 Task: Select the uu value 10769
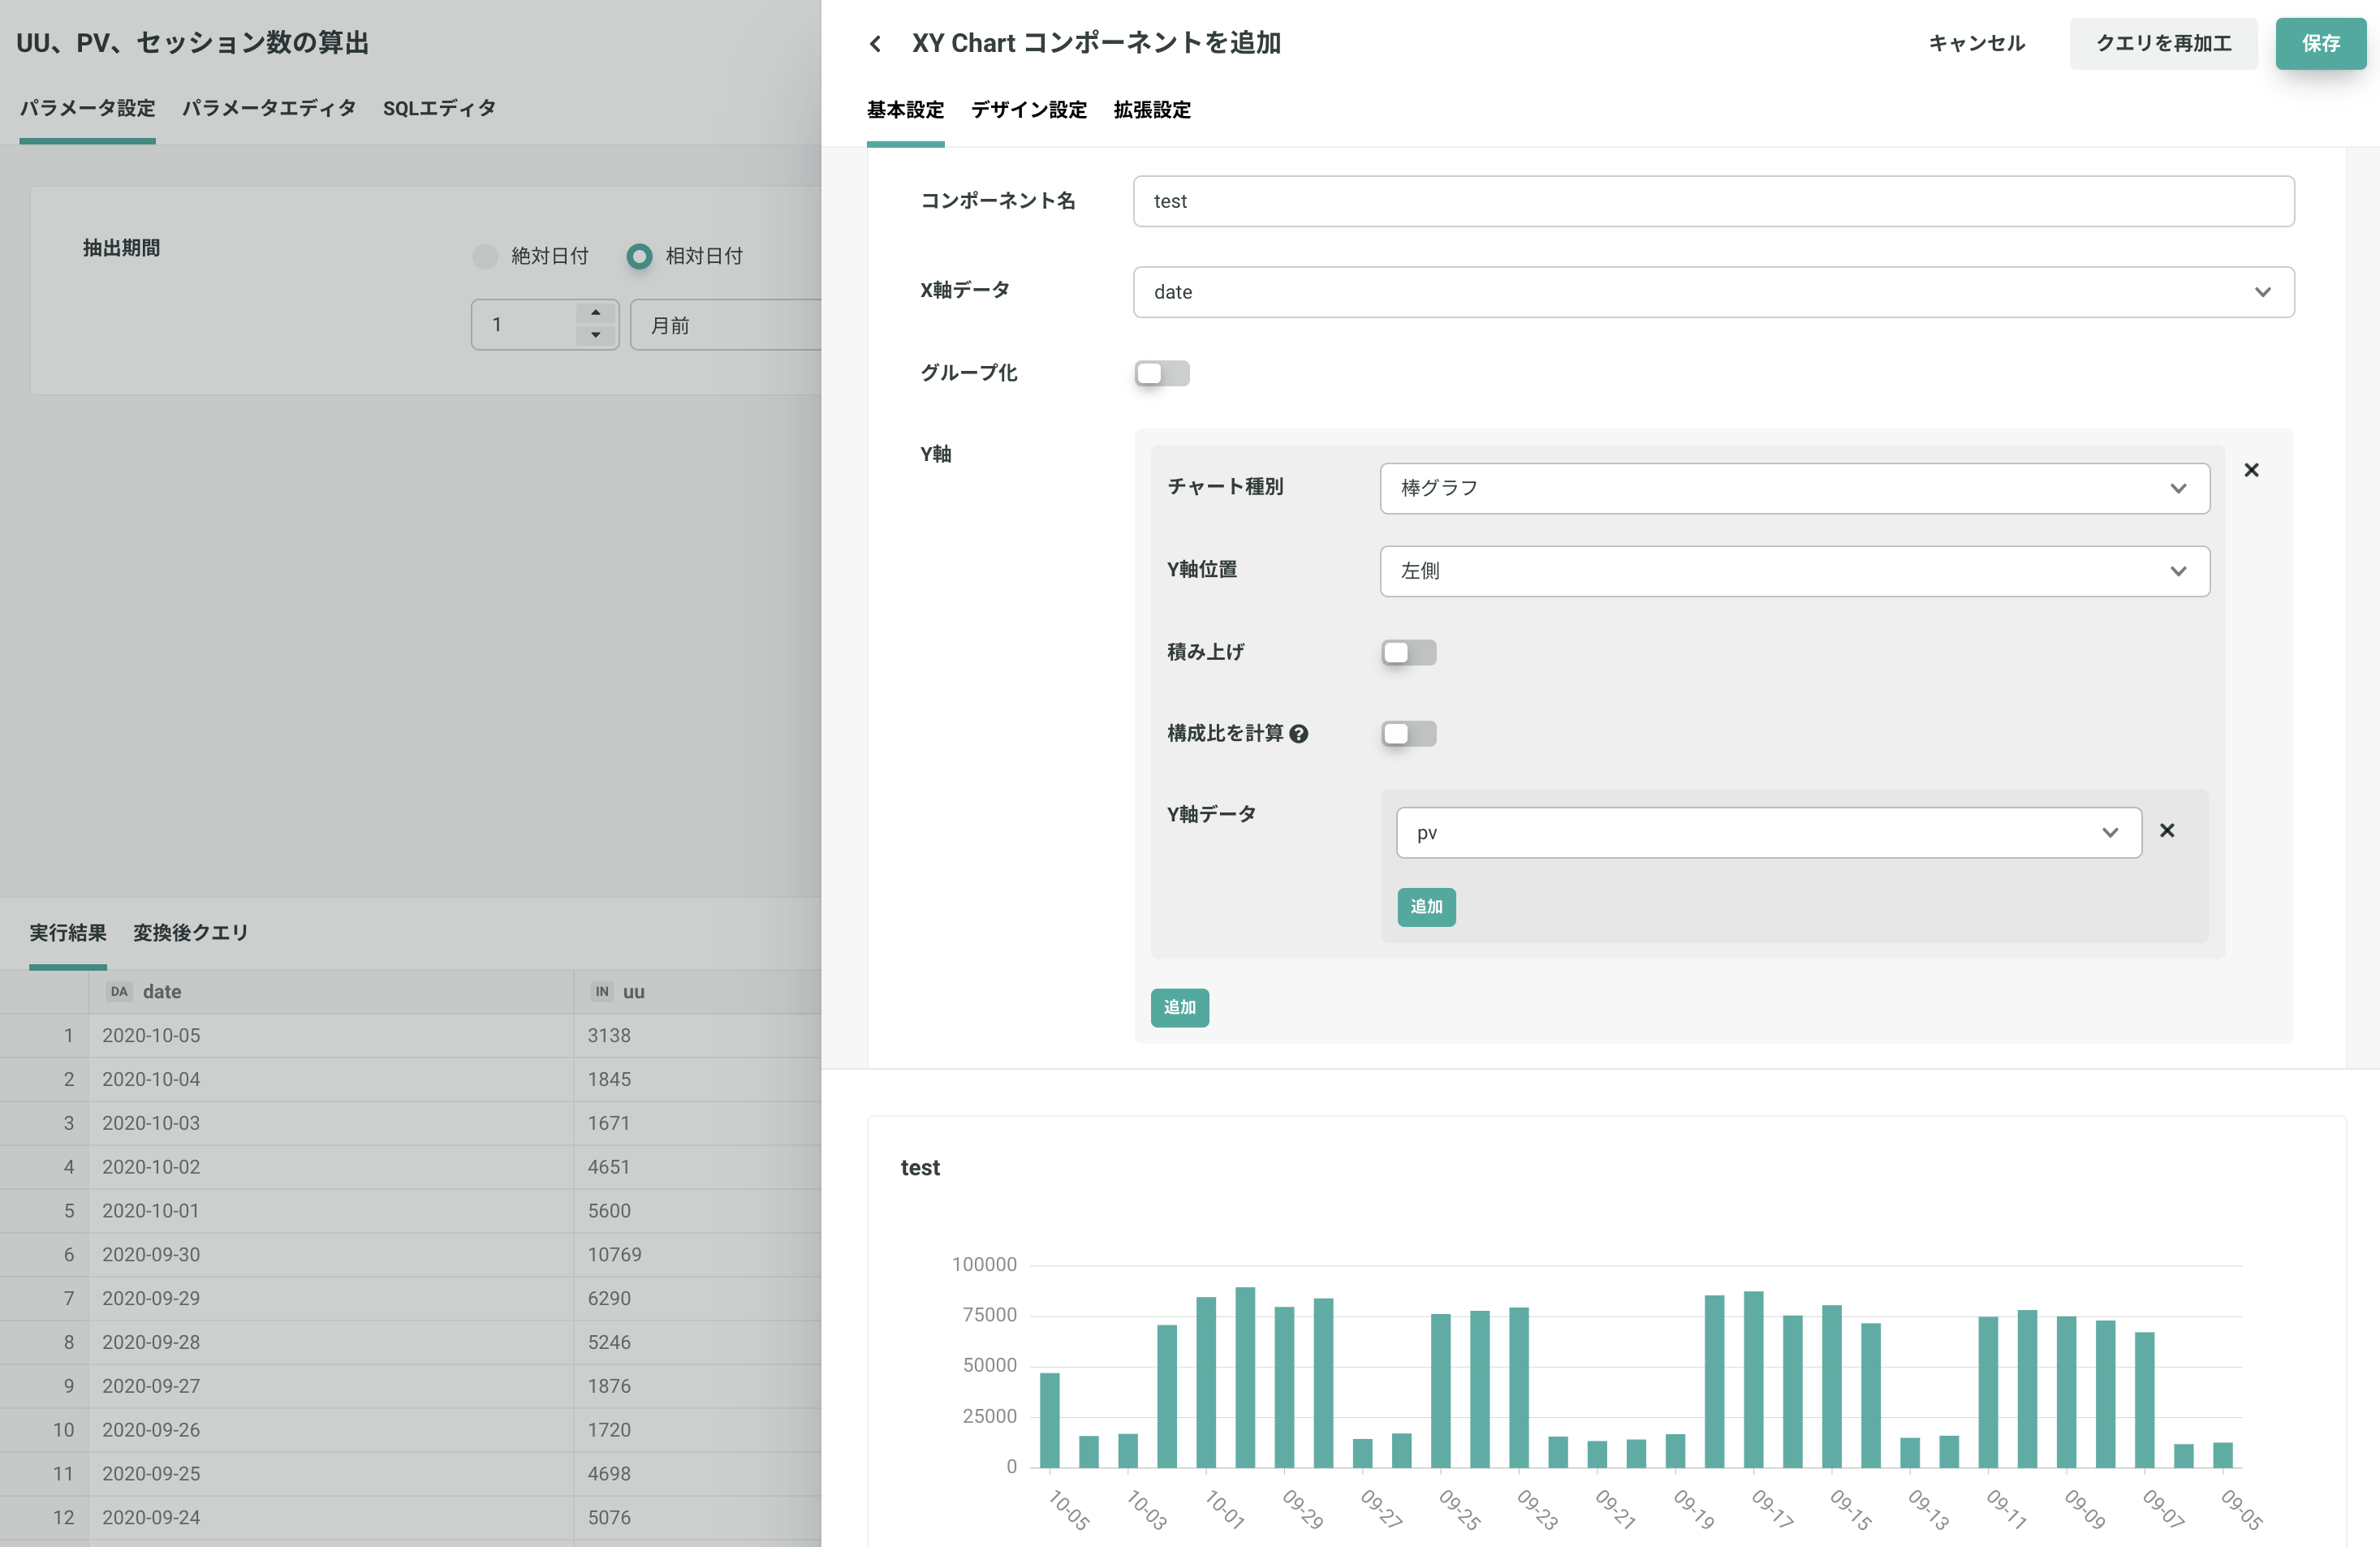[698, 1255]
